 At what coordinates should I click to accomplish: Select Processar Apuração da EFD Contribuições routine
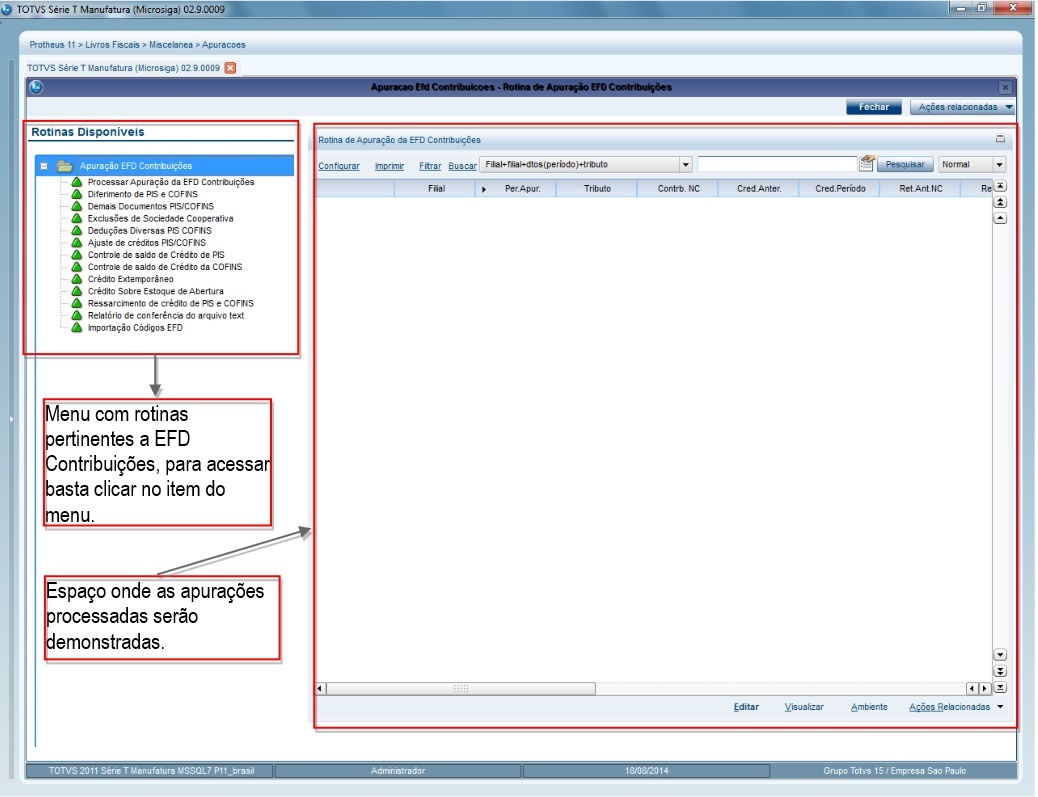[171, 182]
